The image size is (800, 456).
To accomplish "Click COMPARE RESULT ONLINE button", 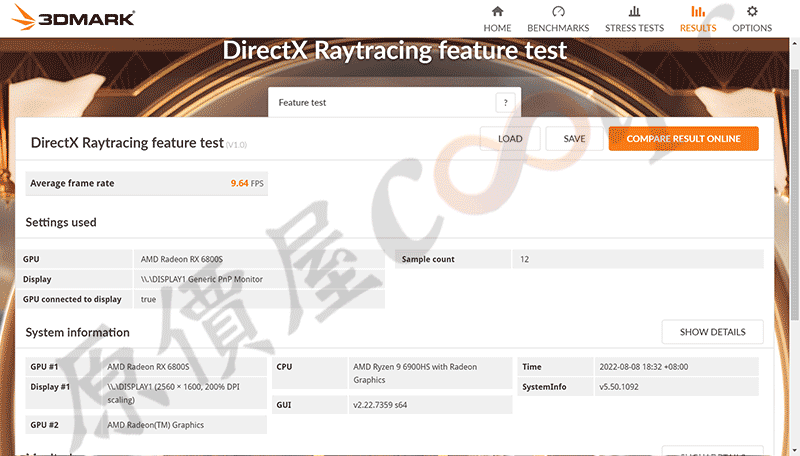I will point(683,139).
